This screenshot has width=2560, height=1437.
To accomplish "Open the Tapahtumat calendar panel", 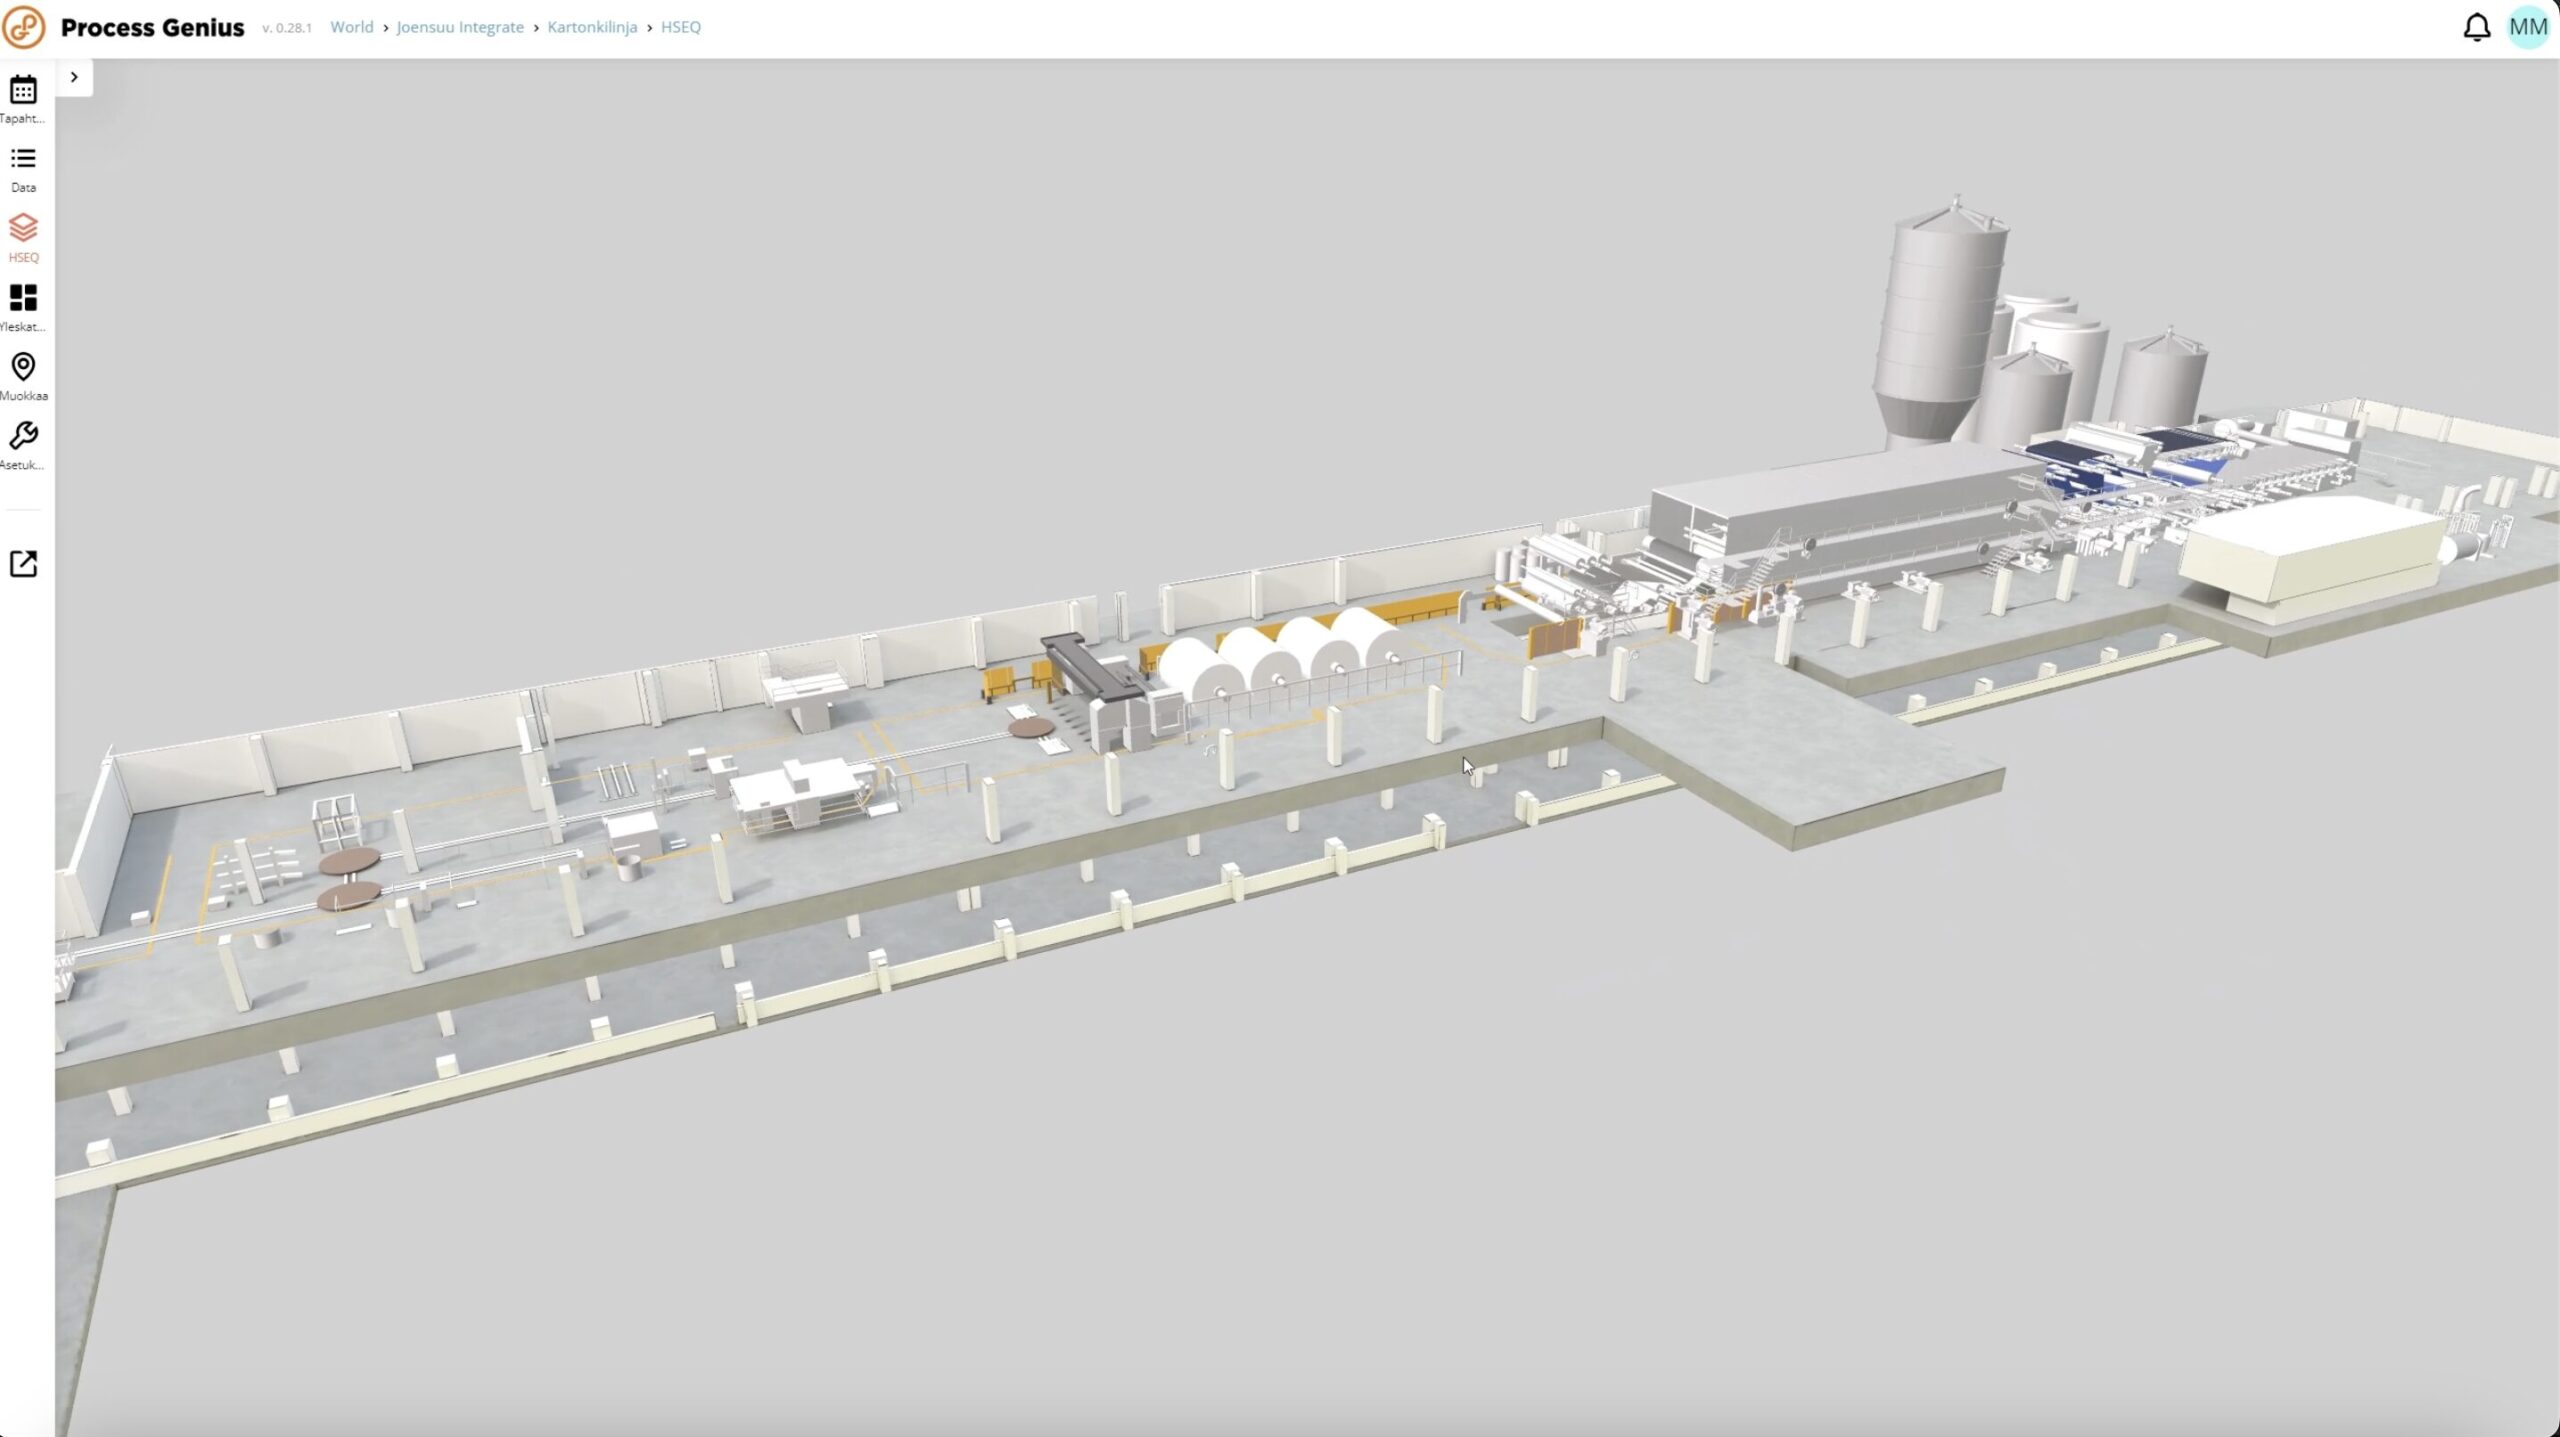I will pyautogui.click(x=22, y=97).
